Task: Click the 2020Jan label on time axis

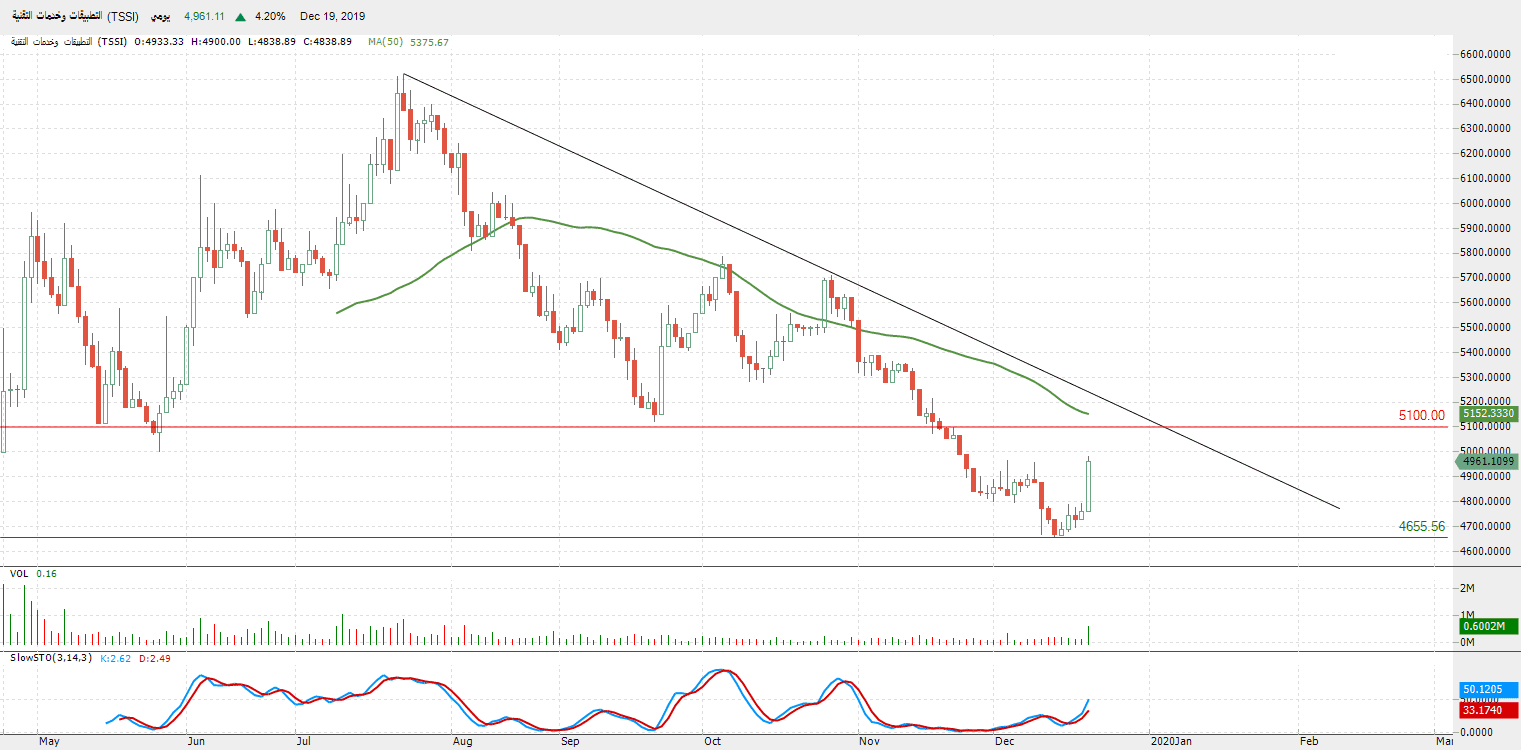Action: click(x=1171, y=742)
